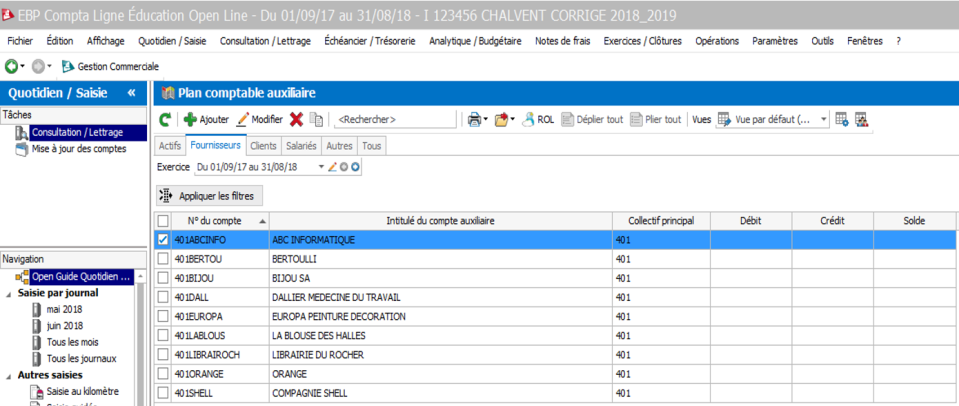
Task: Click the view editor grid icon
Action: 842,120
